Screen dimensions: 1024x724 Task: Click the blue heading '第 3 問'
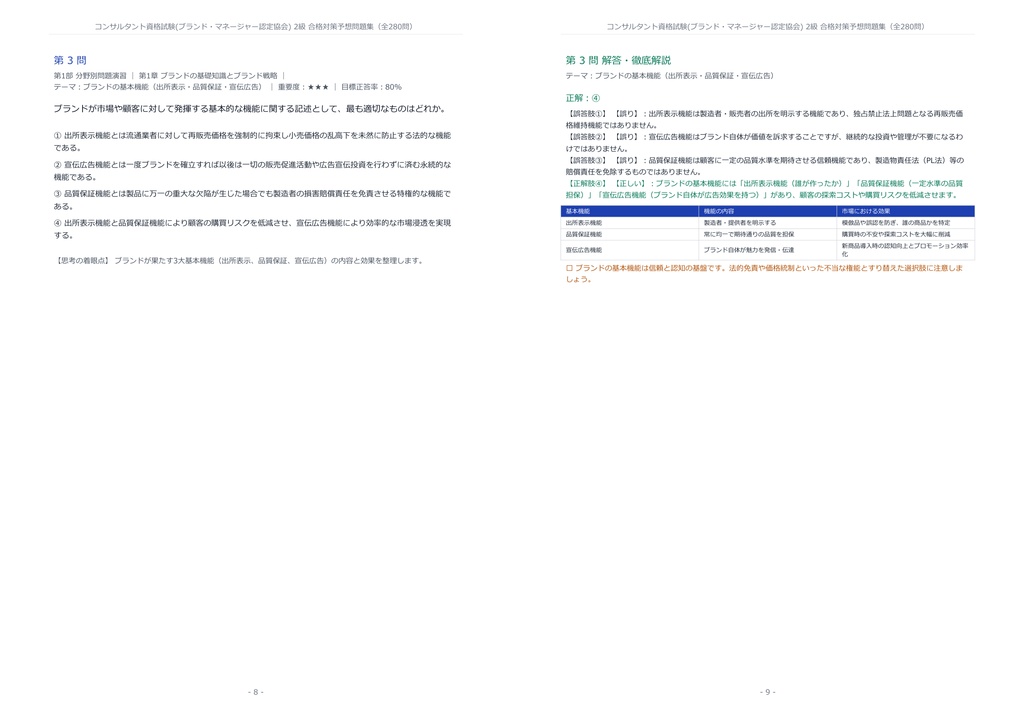pyautogui.click(x=70, y=60)
